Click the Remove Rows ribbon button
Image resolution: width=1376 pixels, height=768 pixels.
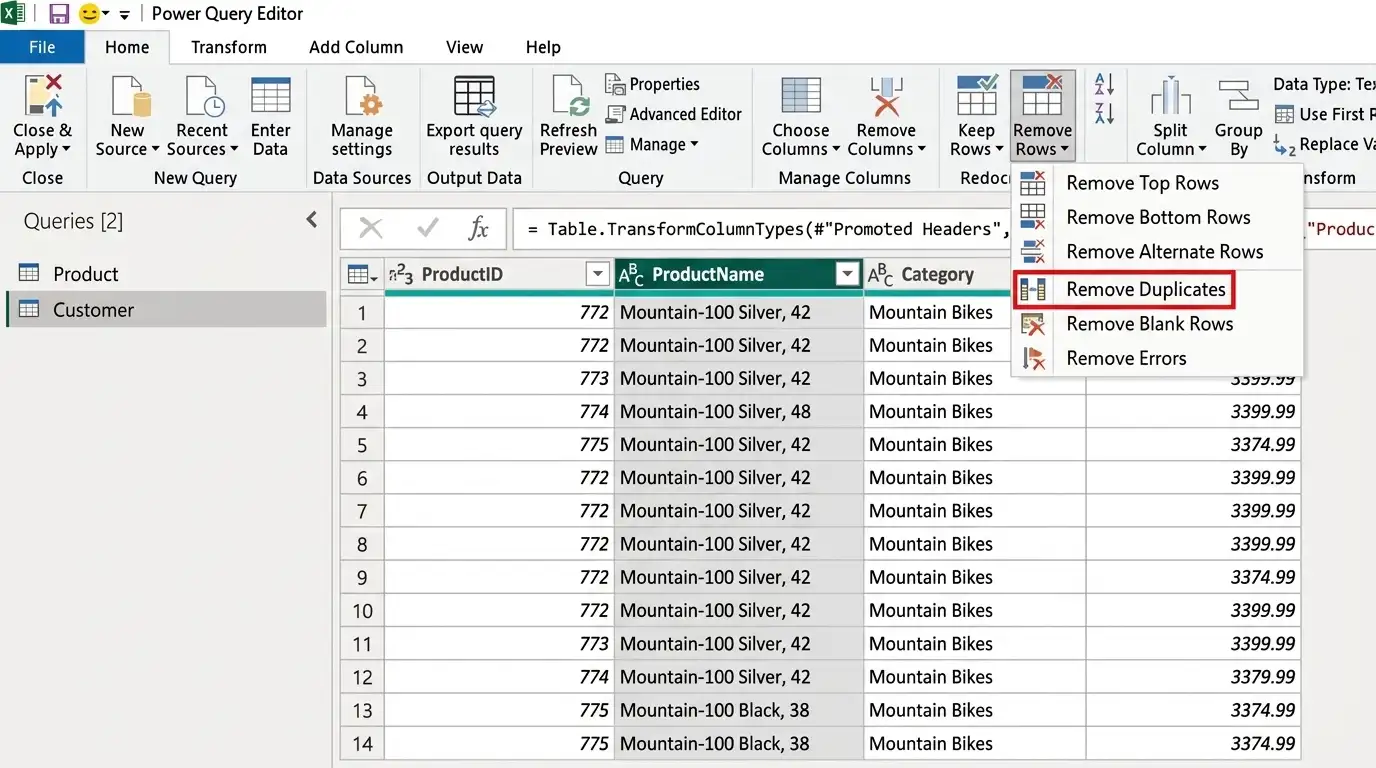[1042, 117]
